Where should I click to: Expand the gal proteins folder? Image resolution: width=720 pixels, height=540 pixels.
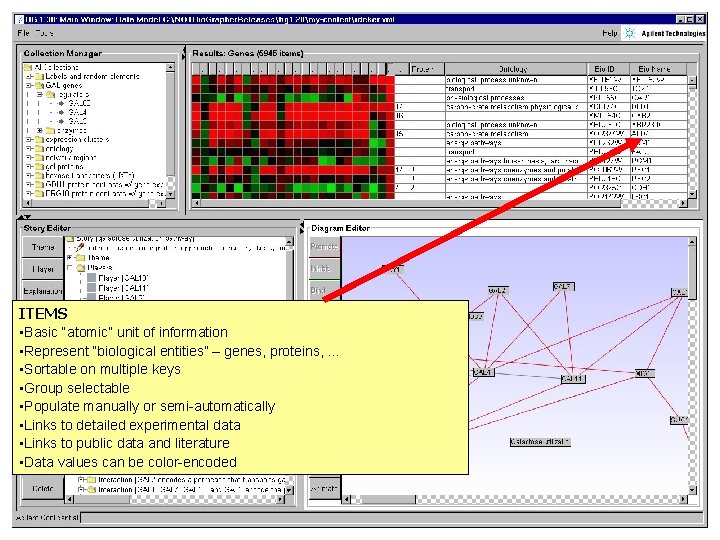[x=29, y=167]
